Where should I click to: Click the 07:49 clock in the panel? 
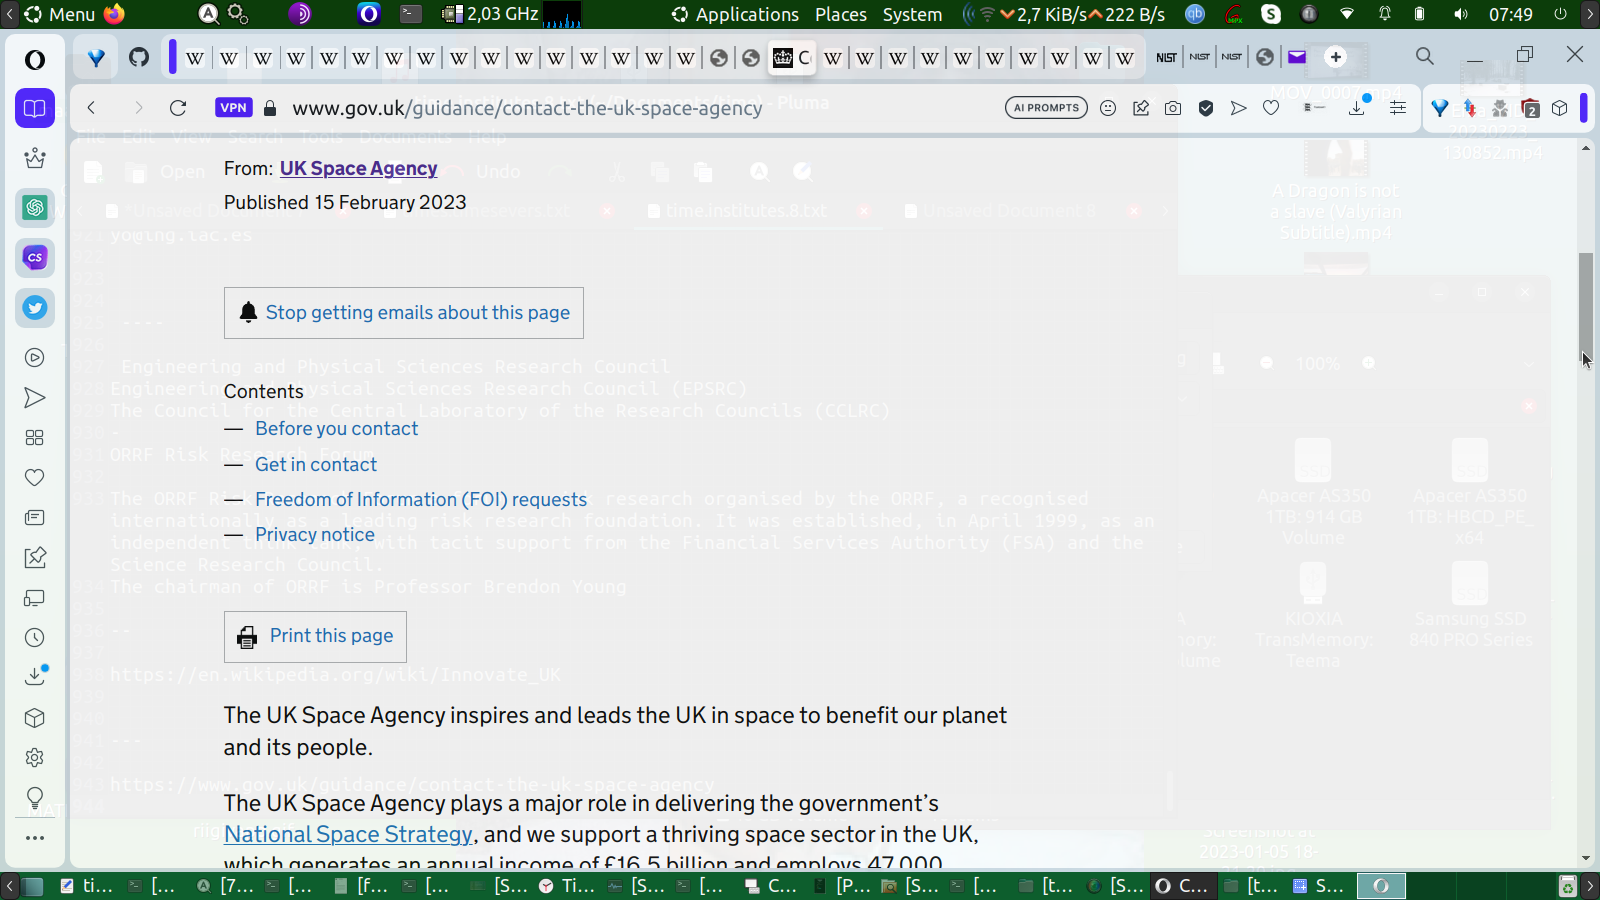coord(1511,14)
